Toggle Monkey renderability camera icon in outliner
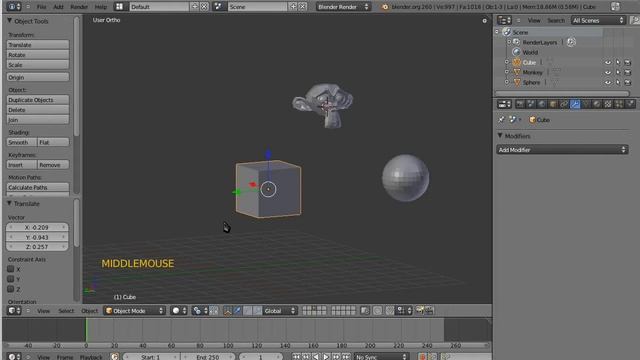640x360 pixels. [x=628, y=72]
